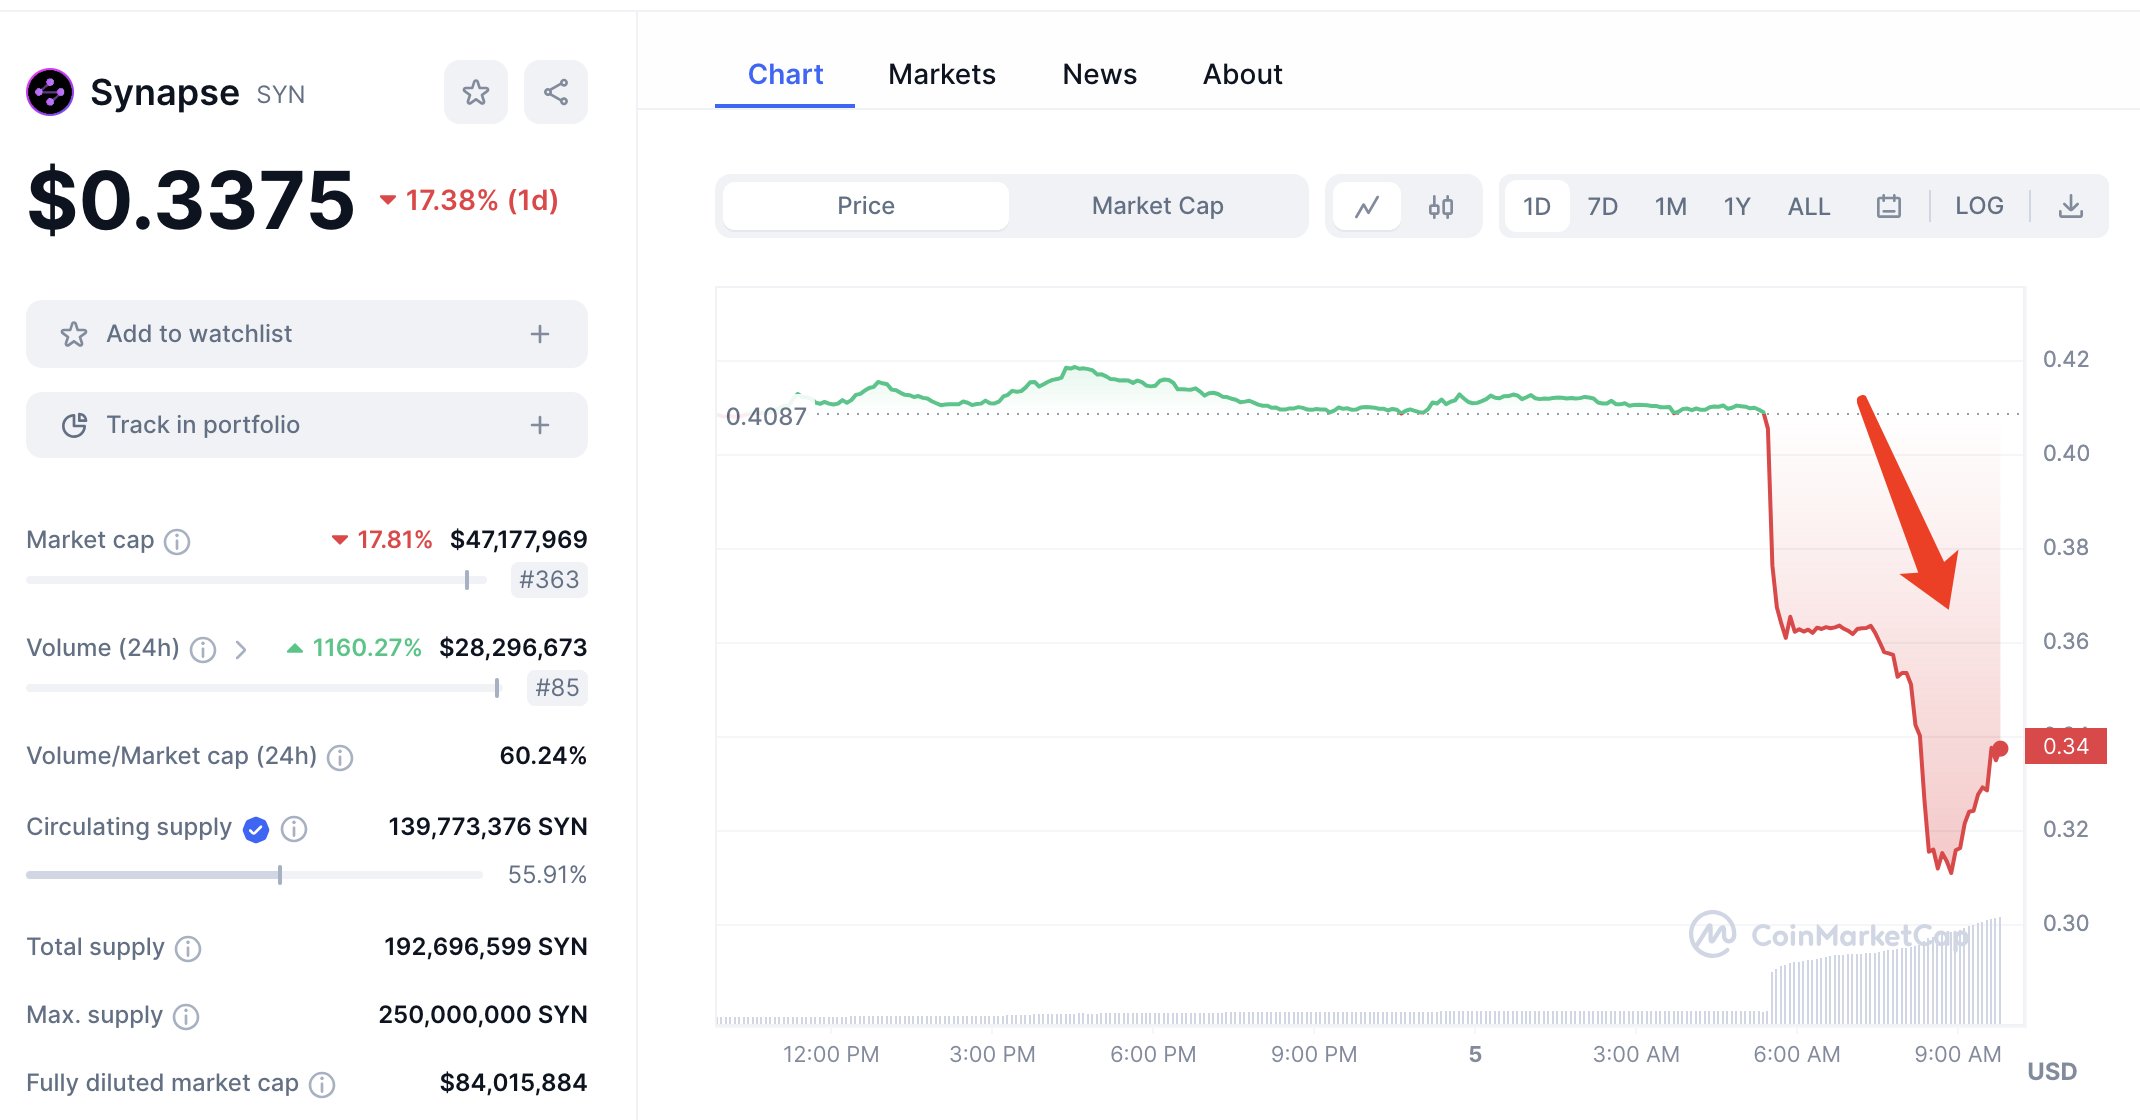The height and width of the screenshot is (1120, 2140).
Task: Select the Price chart toggle
Action: [866, 206]
